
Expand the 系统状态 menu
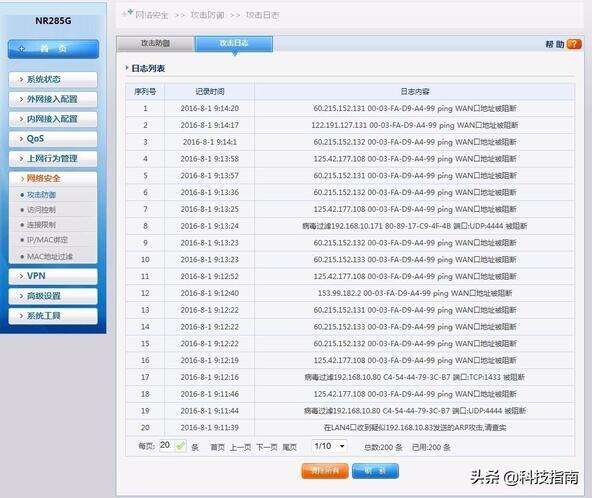(53, 79)
